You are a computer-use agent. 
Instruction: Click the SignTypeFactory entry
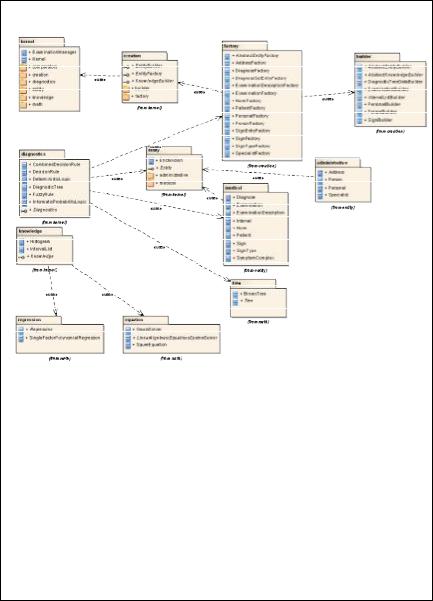click(253, 146)
